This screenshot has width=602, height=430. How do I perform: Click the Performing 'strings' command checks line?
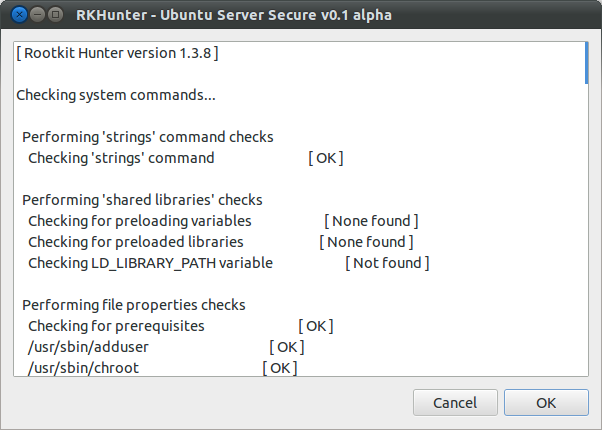click(x=148, y=137)
